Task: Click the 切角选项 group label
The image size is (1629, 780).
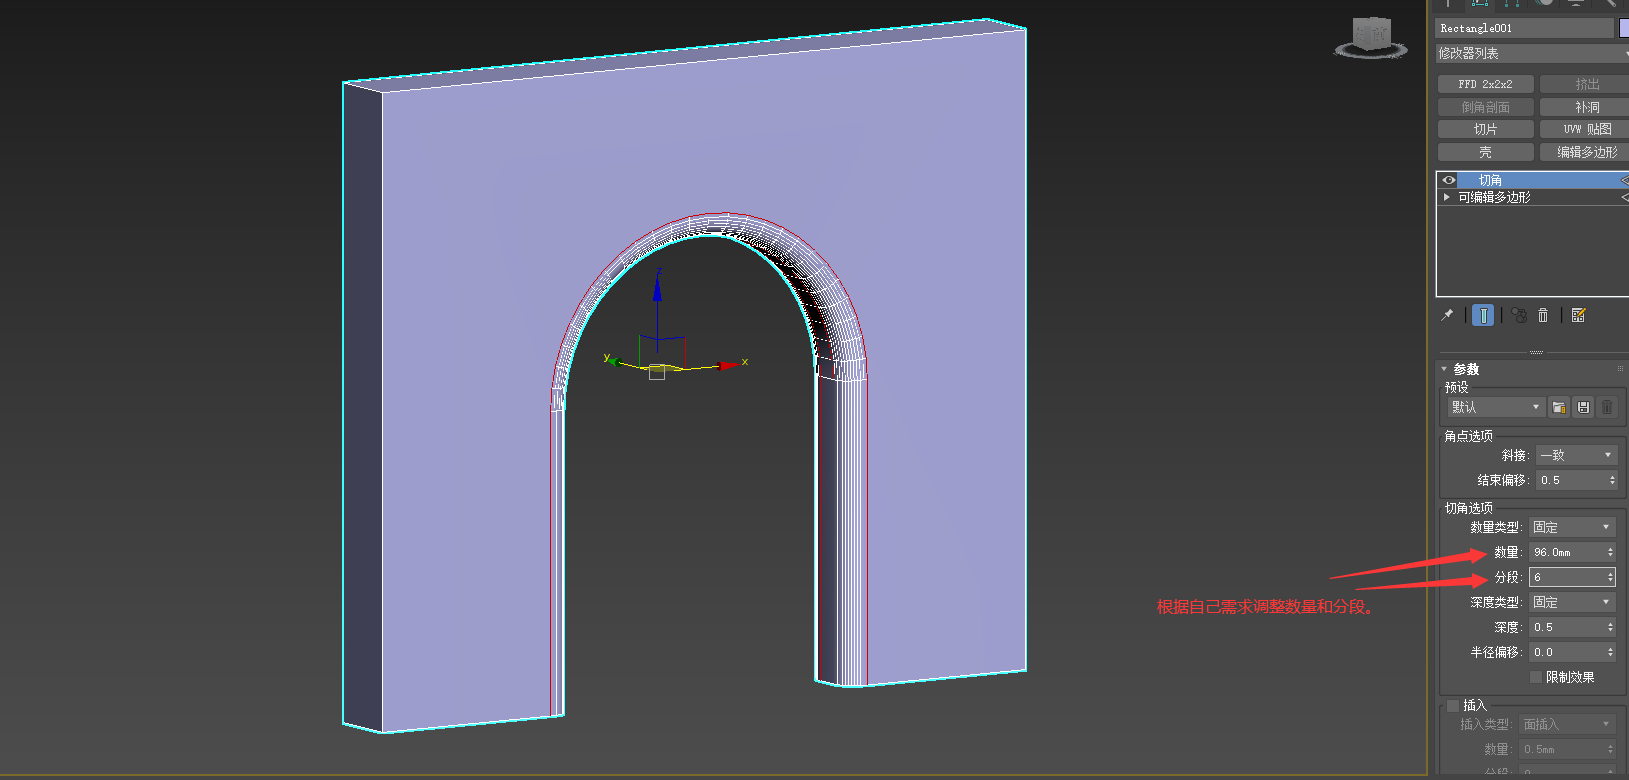Action: [x=1468, y=508]
